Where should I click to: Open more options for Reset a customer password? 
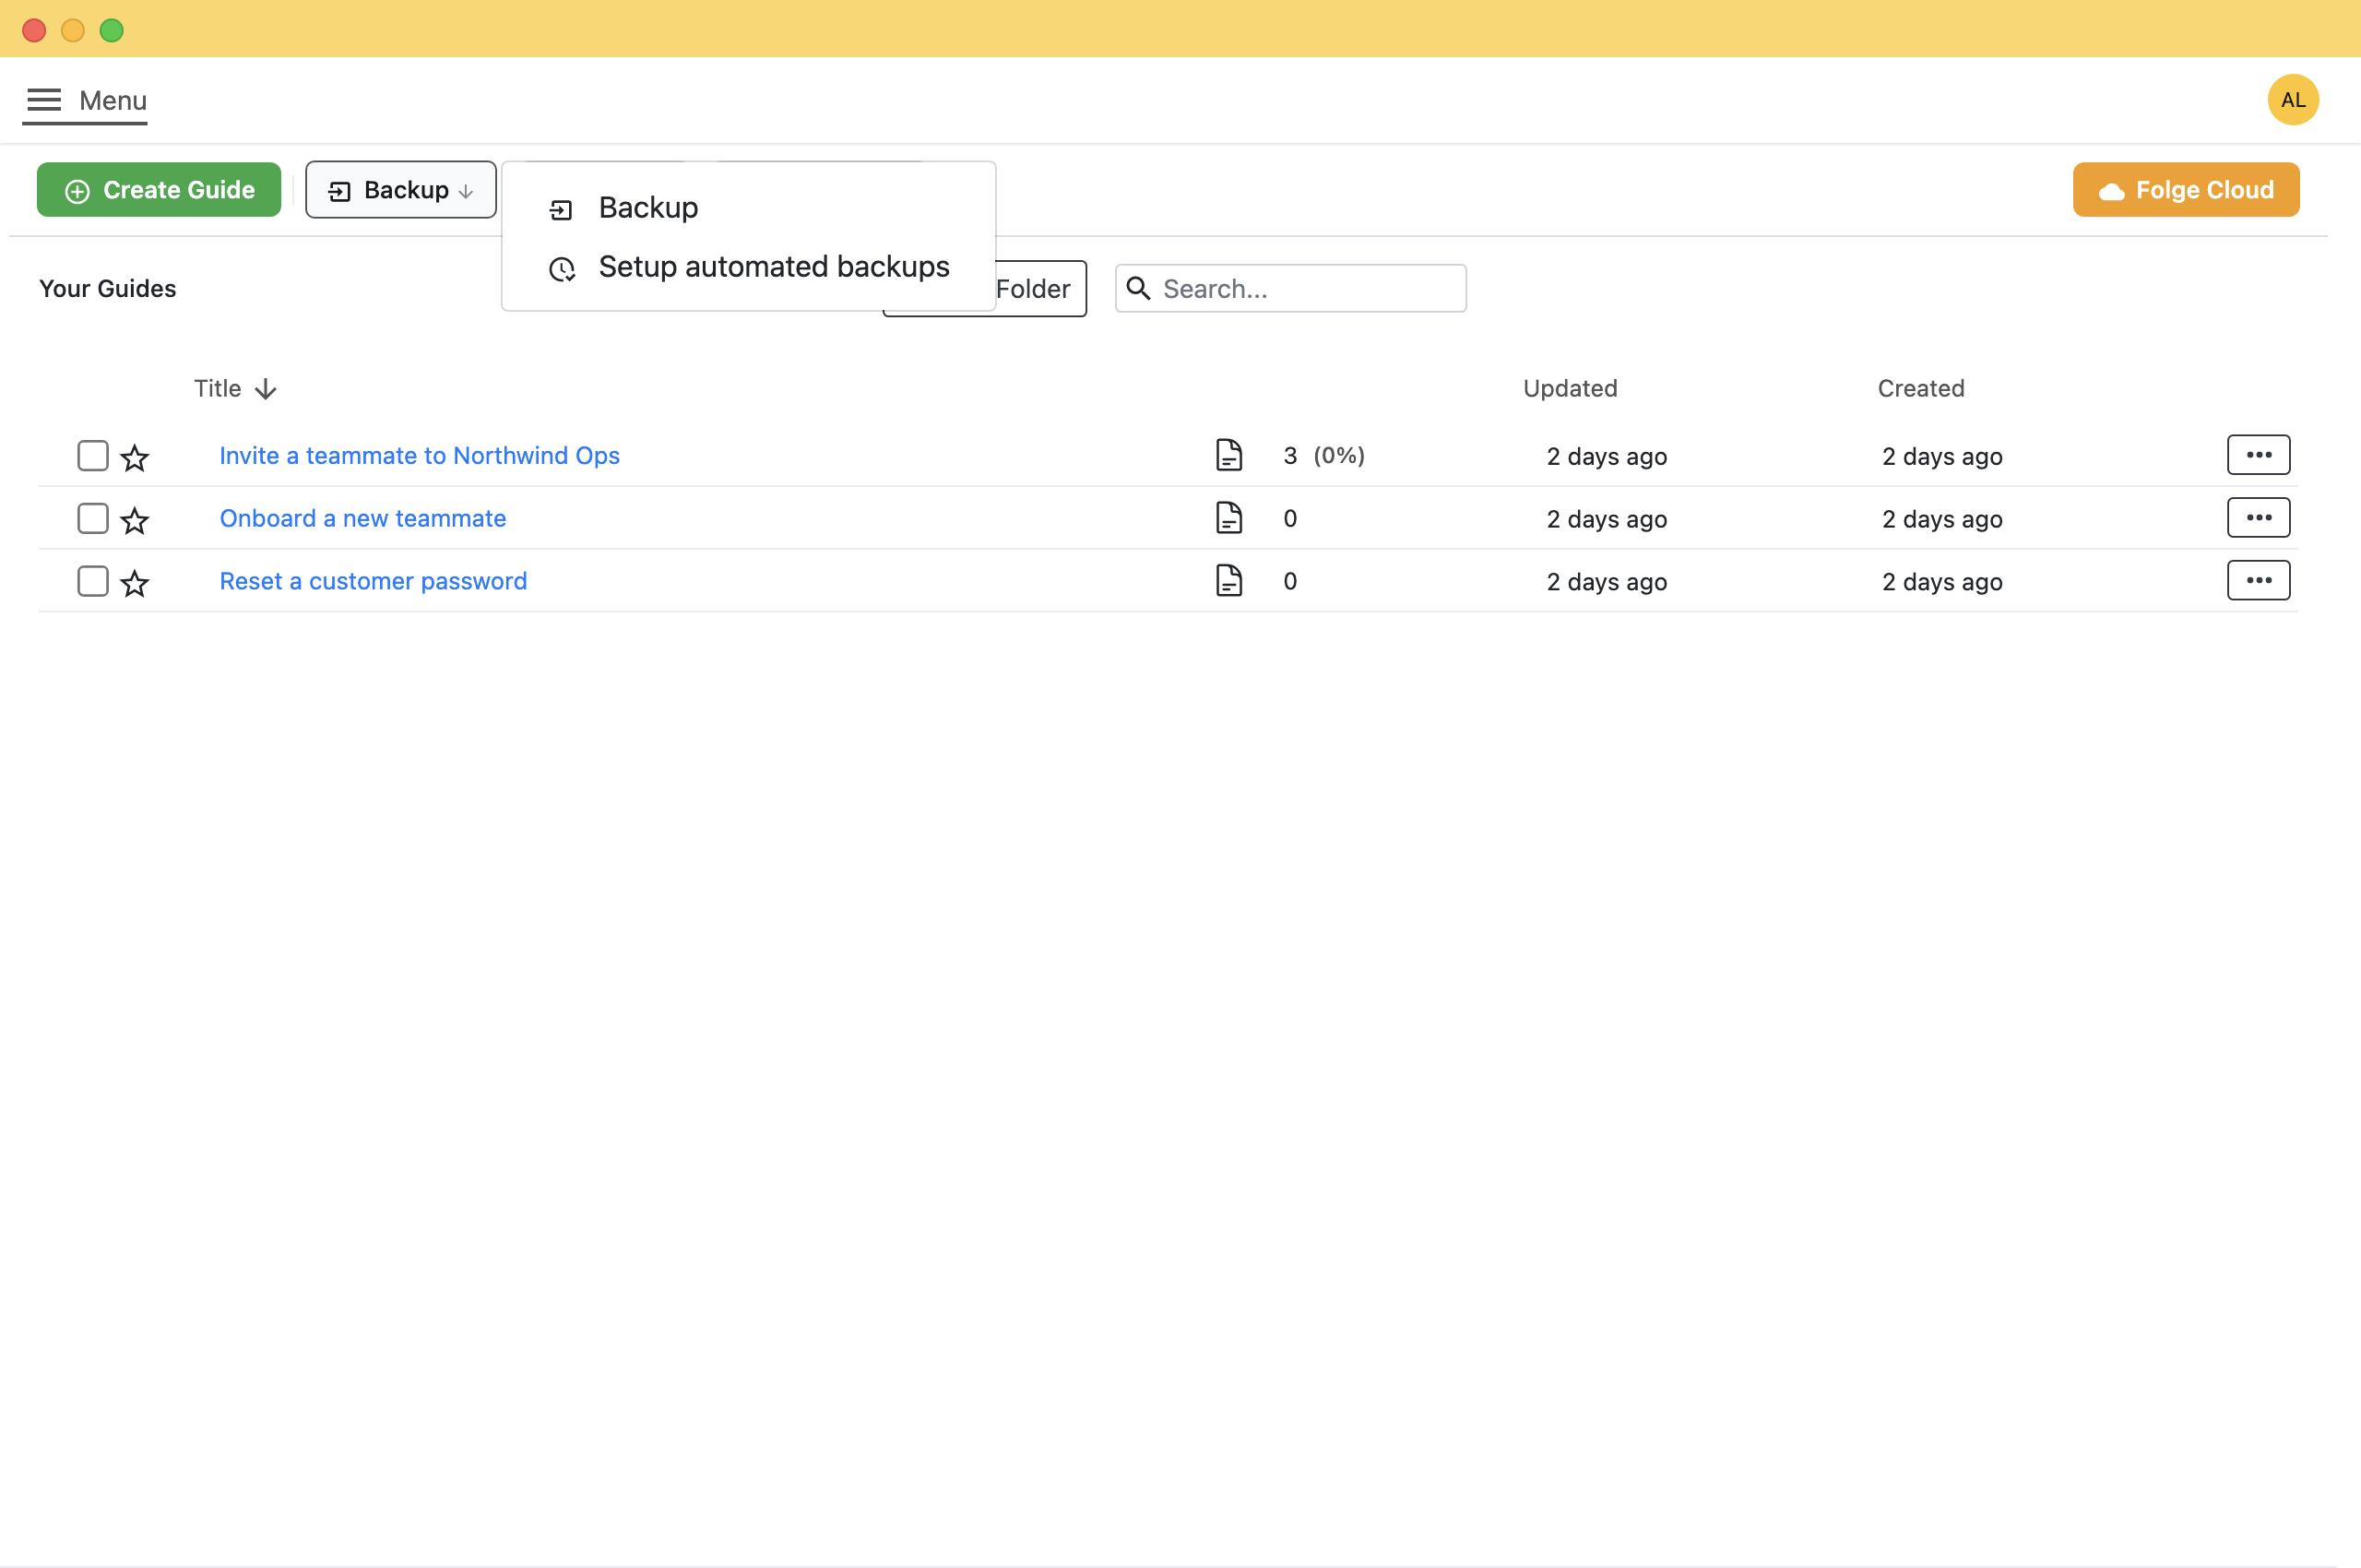point(2258,581)
